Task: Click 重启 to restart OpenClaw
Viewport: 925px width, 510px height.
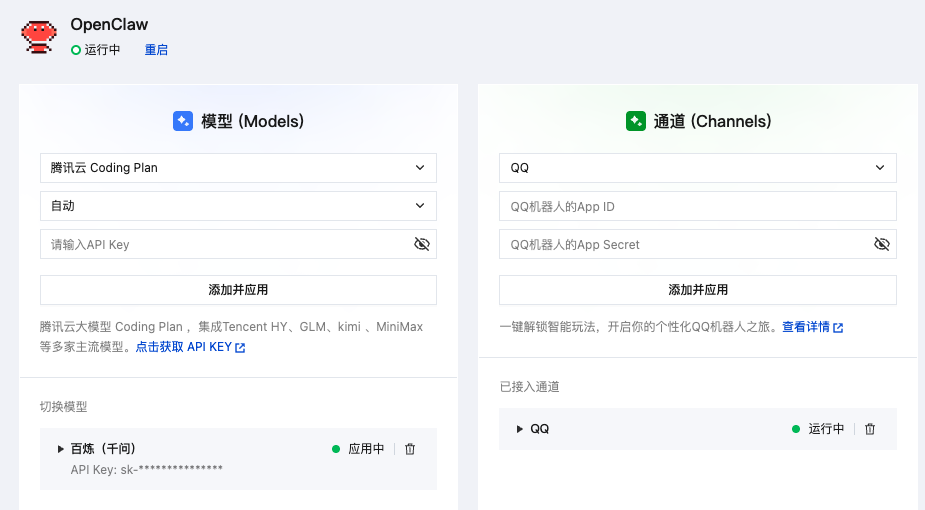Action: point(156,50)
